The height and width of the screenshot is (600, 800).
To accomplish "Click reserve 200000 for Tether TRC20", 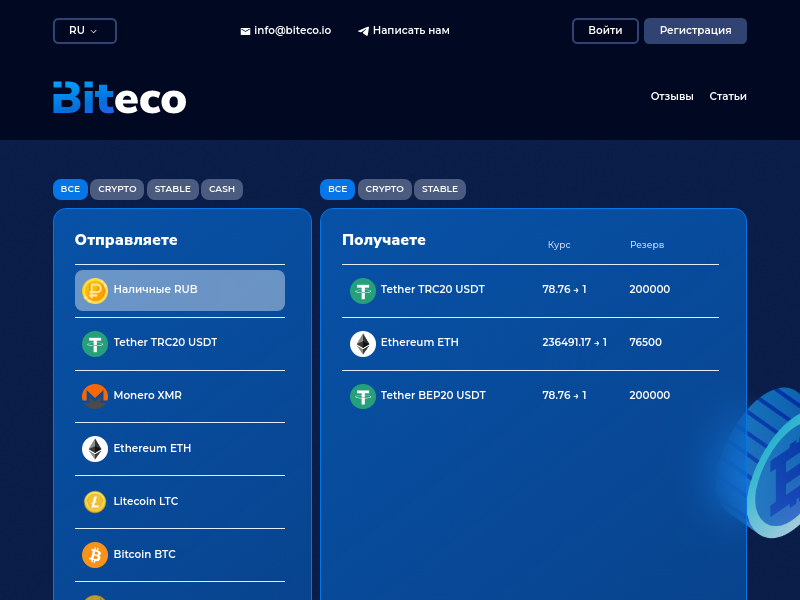I will 649,289.
